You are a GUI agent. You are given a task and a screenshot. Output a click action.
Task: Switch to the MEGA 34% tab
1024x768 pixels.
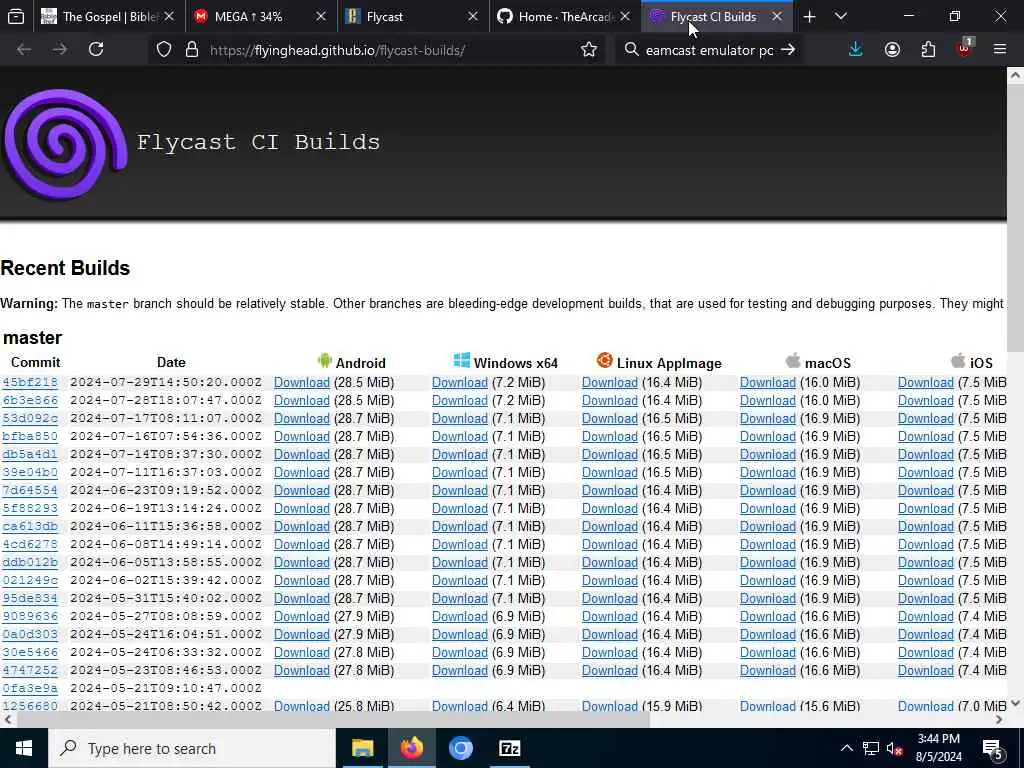(261, 17)
